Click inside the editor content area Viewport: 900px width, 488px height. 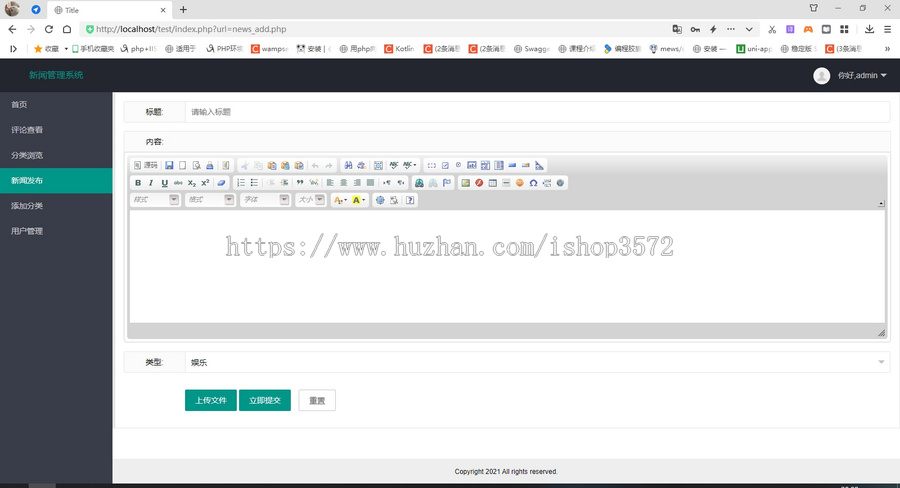507,266
